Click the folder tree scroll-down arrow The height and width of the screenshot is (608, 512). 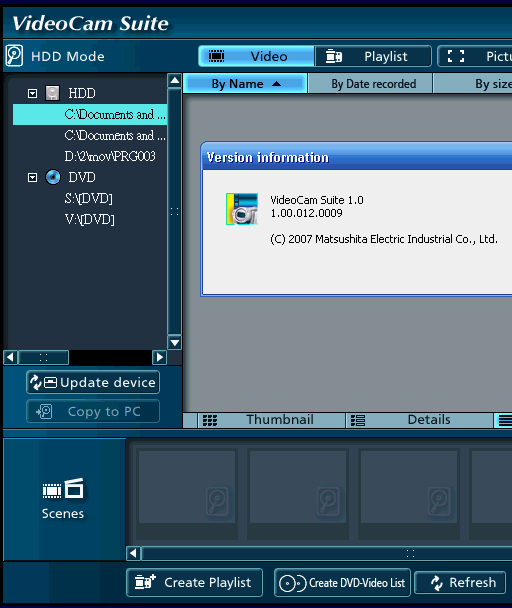point(175,342)
